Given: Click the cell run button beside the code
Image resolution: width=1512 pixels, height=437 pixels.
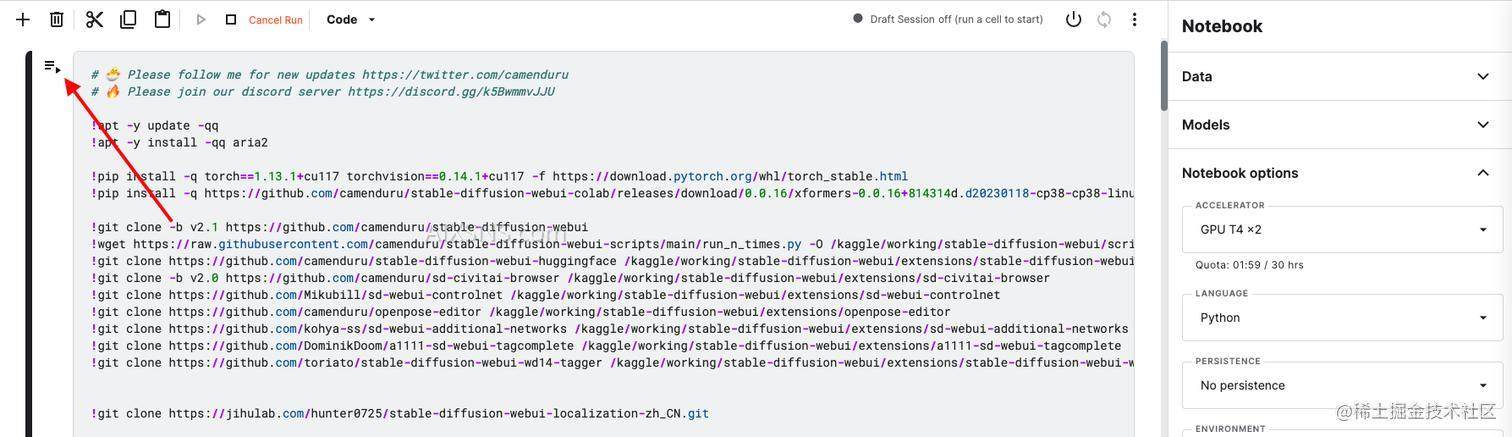Looking at the screenshot, I should 52,67.
